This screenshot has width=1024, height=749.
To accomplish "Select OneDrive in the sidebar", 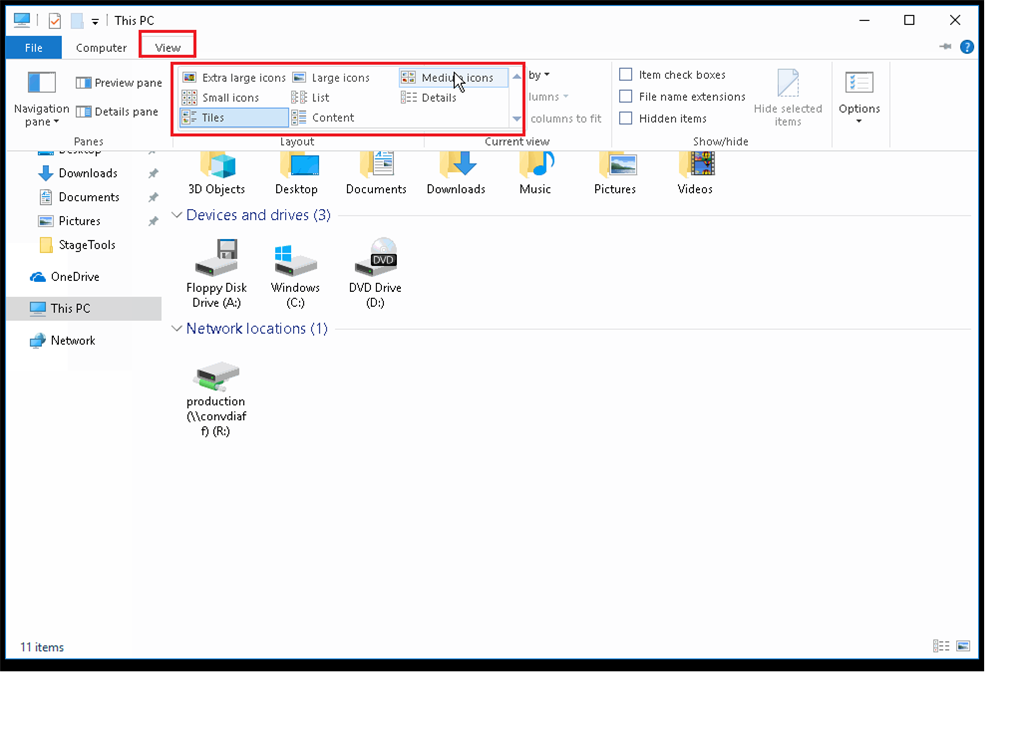I will [74, 276].
